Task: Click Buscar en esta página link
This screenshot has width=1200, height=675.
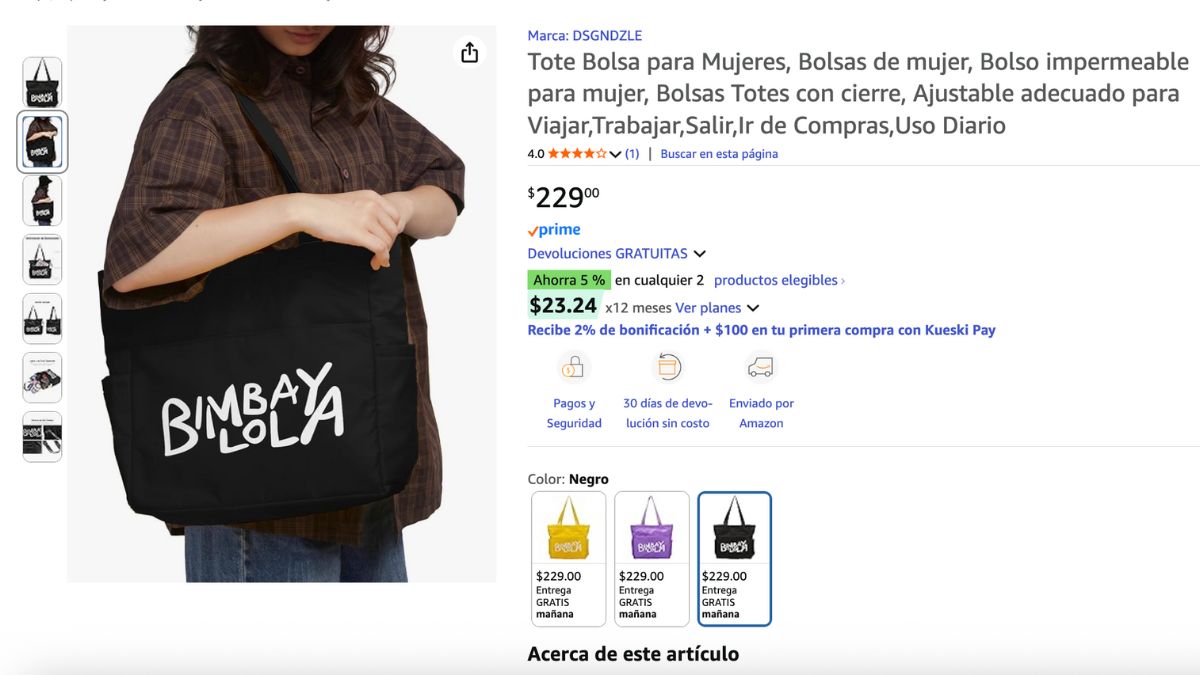Action: pyautogui.click(x=719, y=154)
